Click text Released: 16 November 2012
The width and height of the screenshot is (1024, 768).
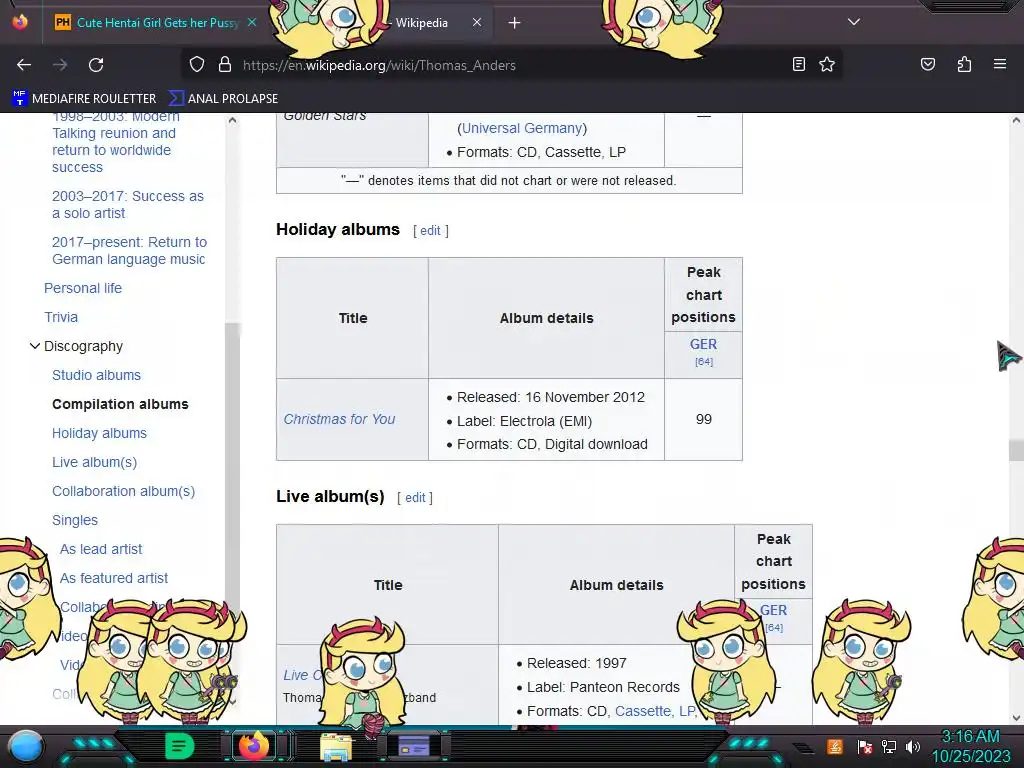[551, 397]
